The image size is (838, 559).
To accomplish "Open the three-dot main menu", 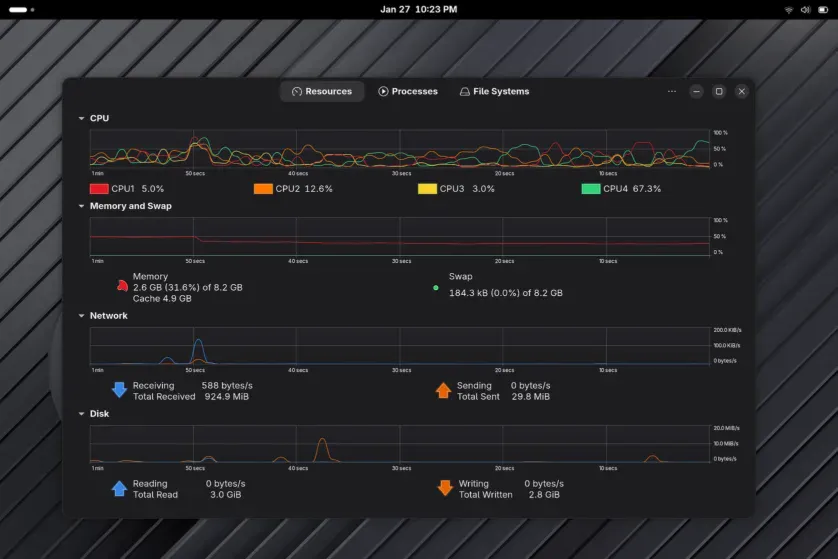I will click(x=671, y=91).
